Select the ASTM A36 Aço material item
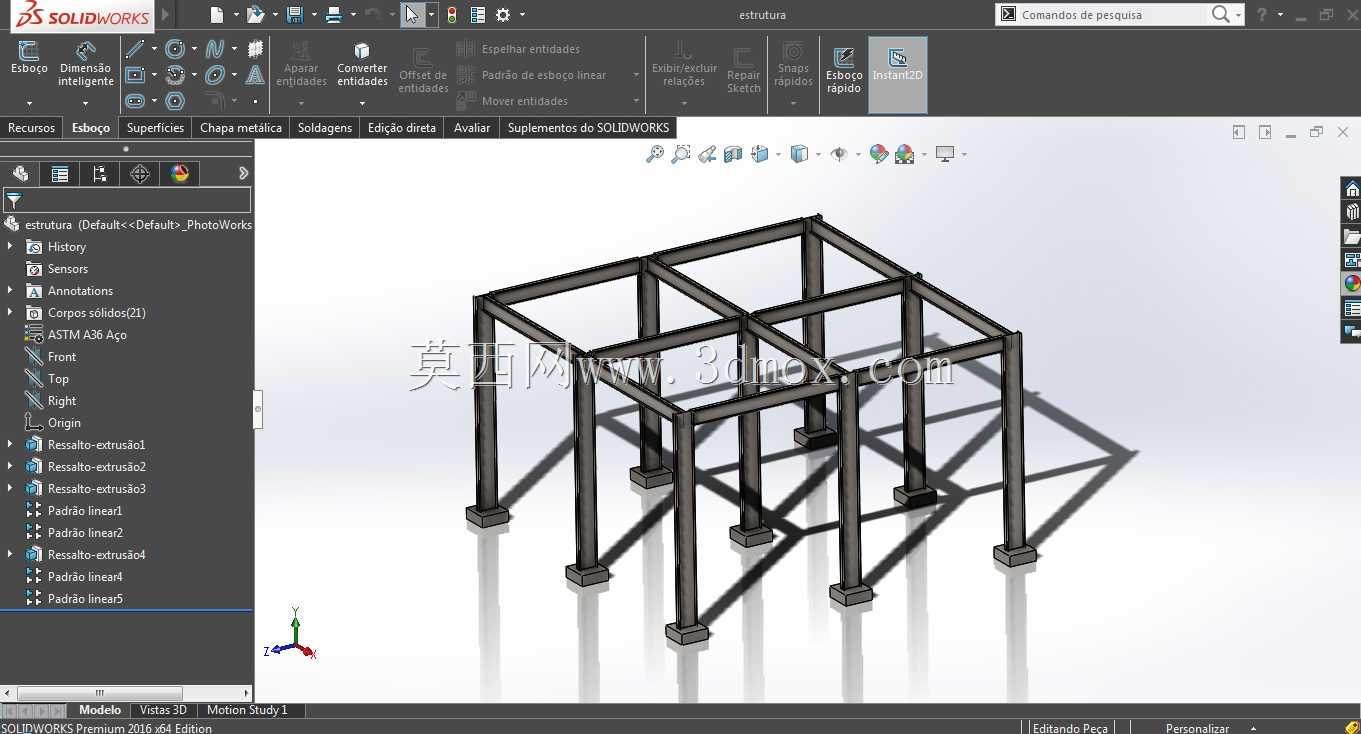The width and height of the screenshot is (1361, 734). click(87, 335)
